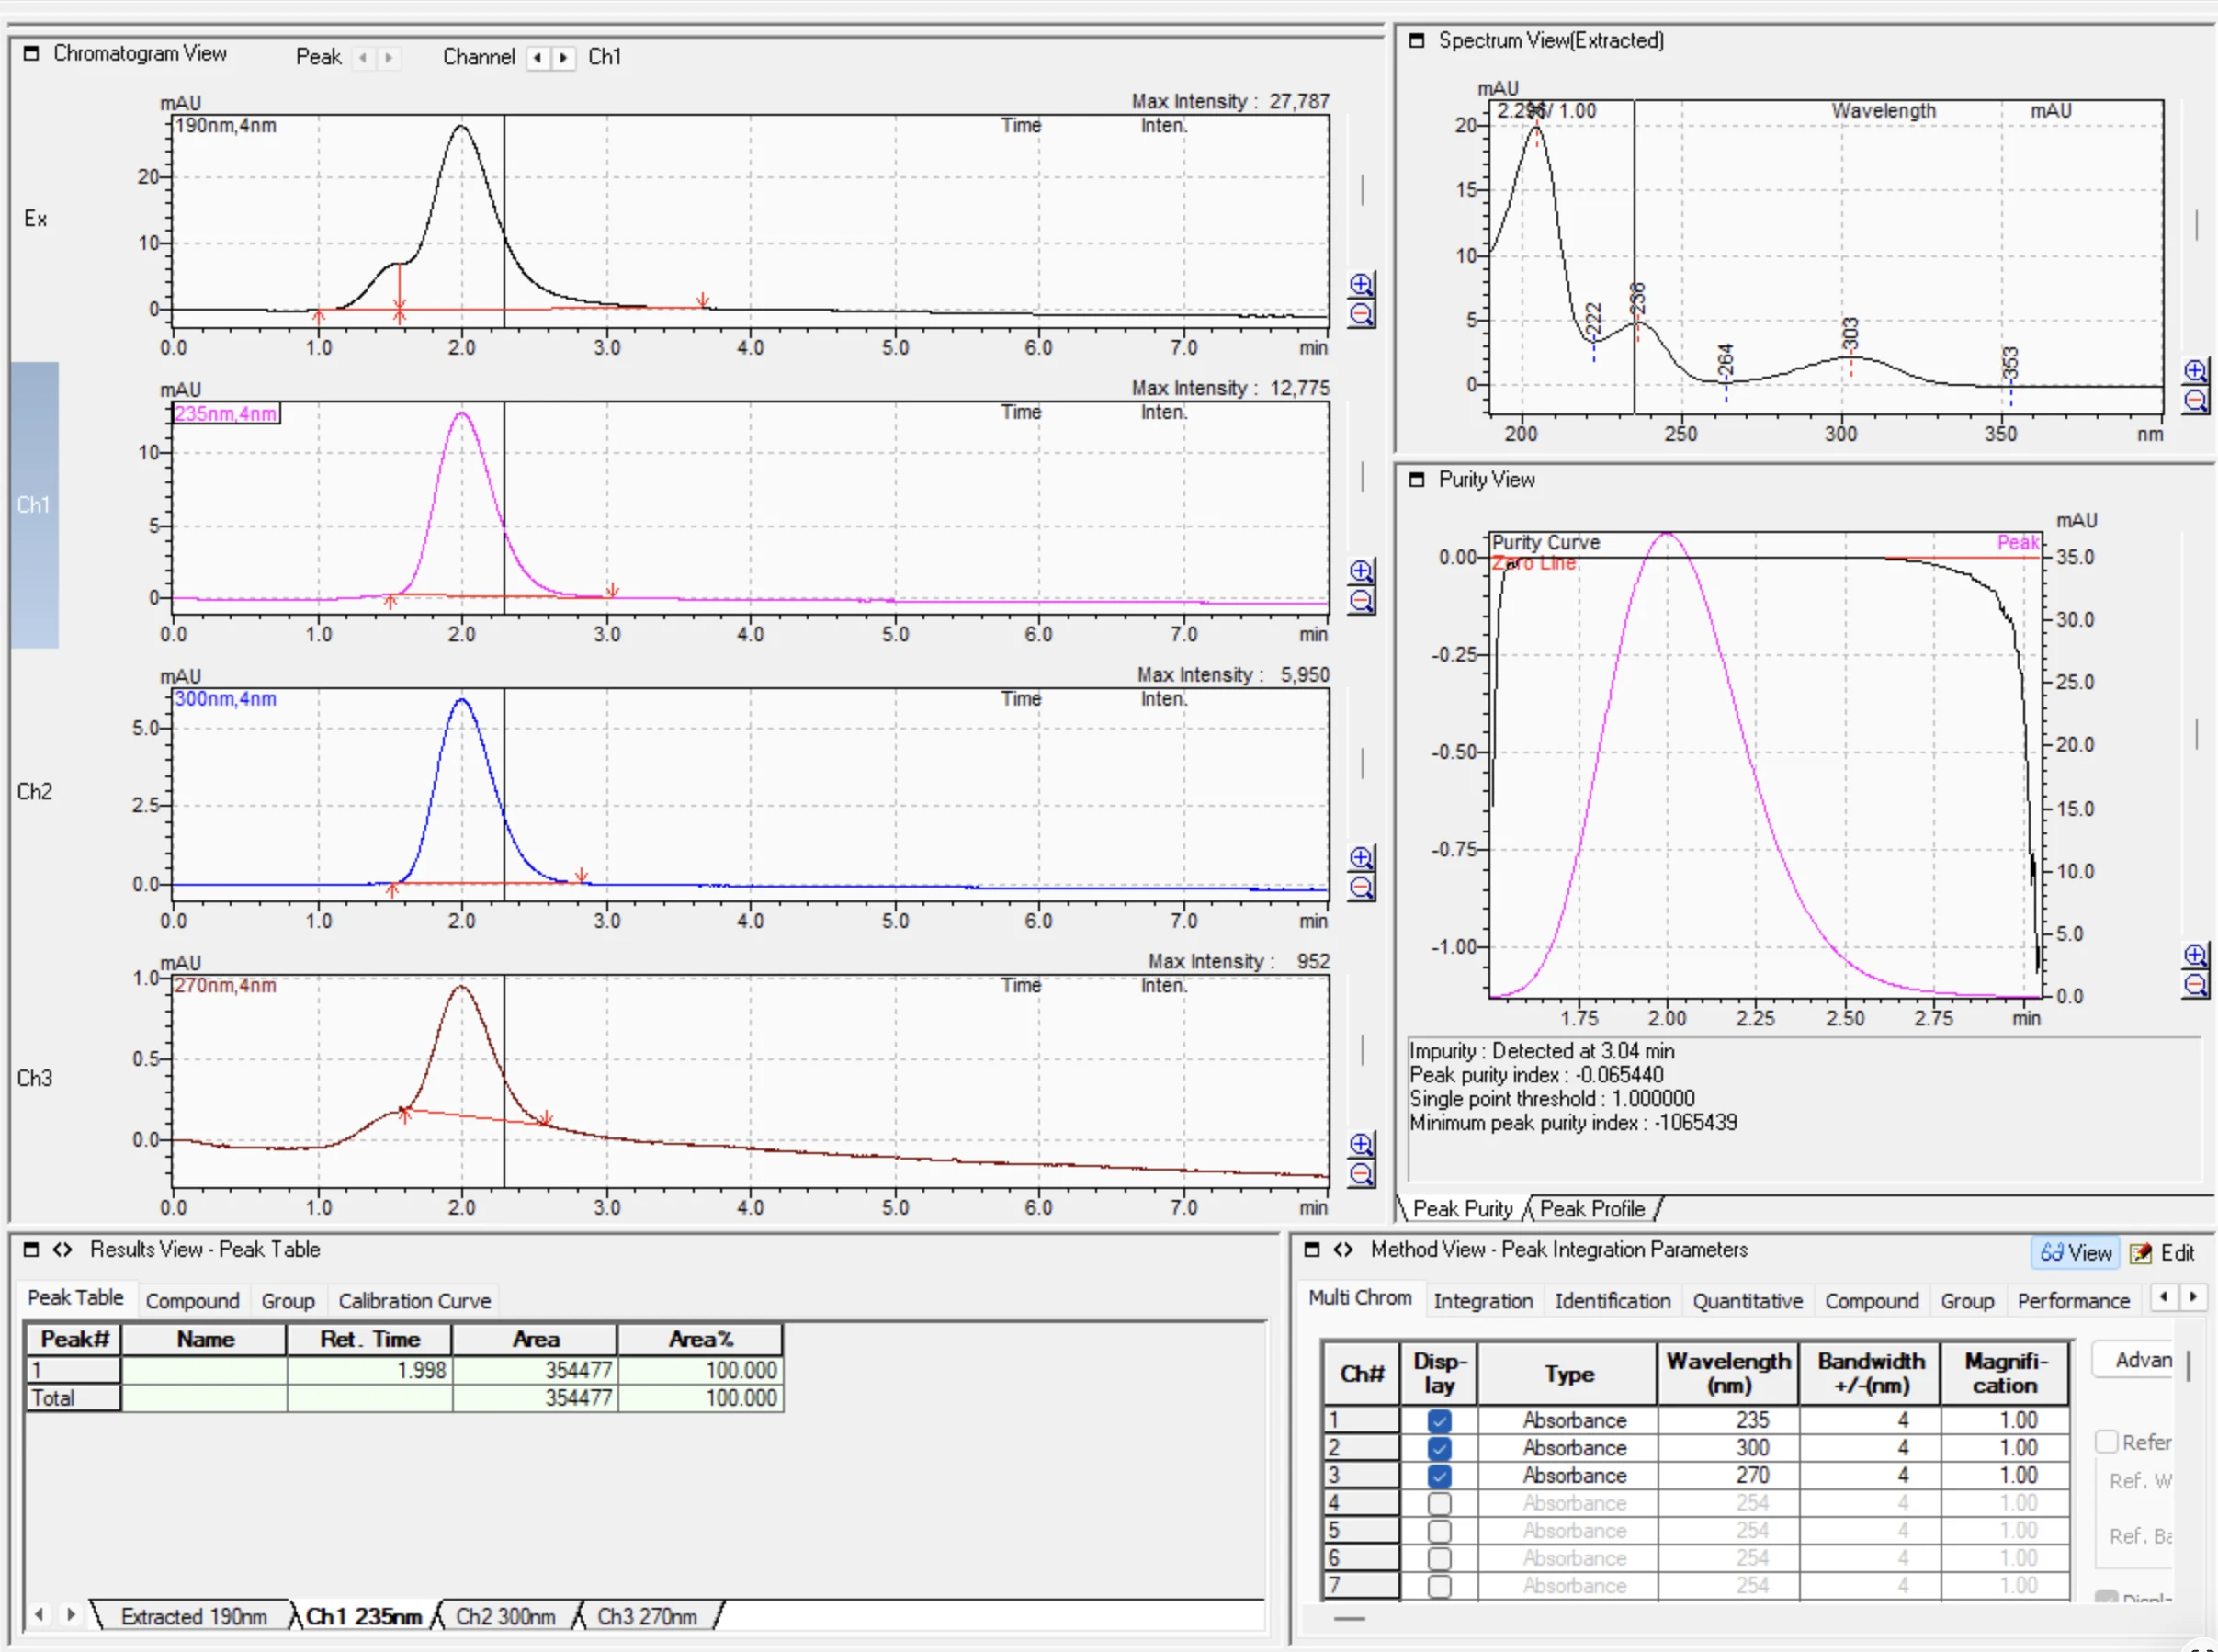The height and width of the screenshot is (1652, 2218).
Task: Open the Peak Profile tab
Action: click(1592, 1208)
